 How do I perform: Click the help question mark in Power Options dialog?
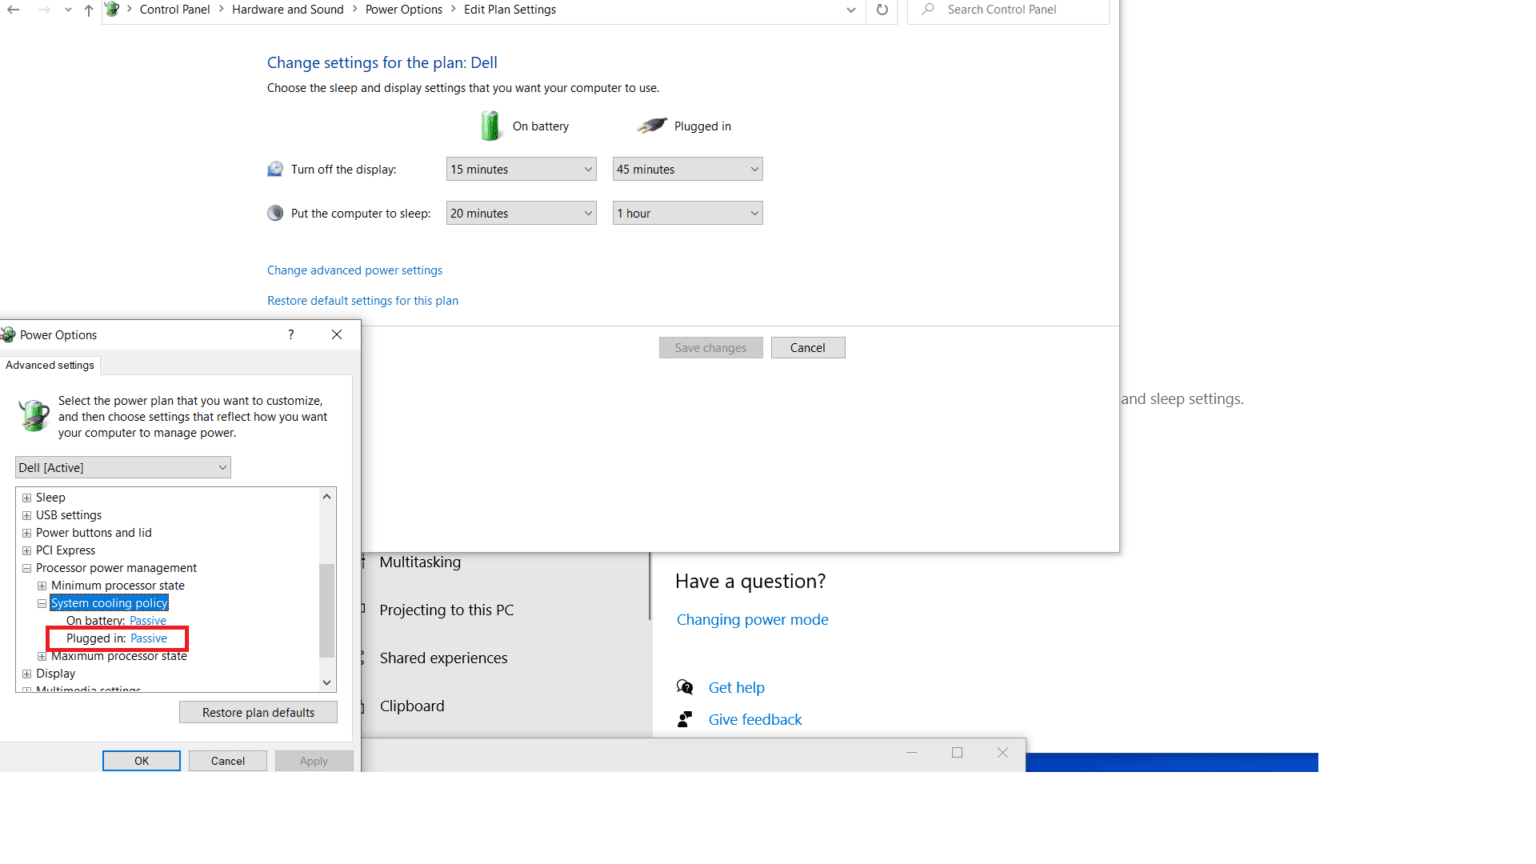(290, 334)
